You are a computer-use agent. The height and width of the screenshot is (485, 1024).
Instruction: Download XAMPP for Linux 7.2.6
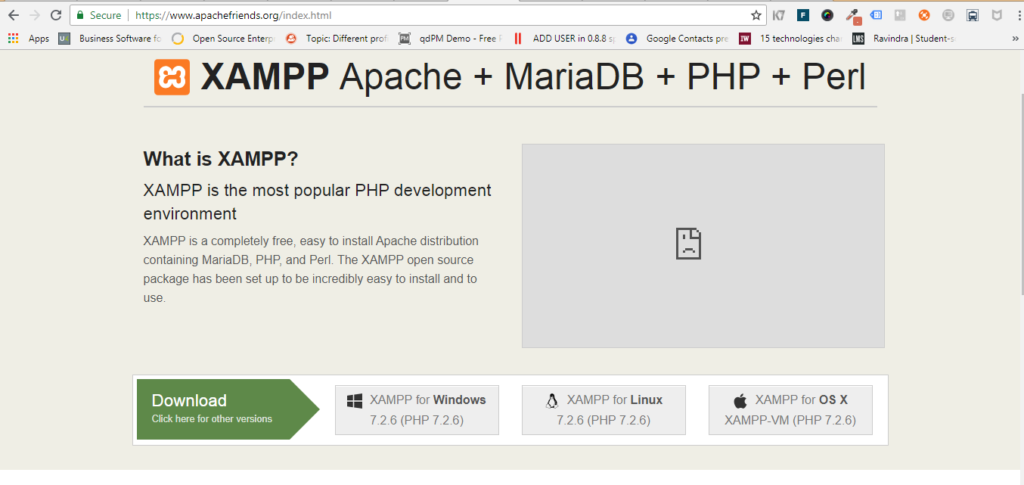(x=603, y=410)
